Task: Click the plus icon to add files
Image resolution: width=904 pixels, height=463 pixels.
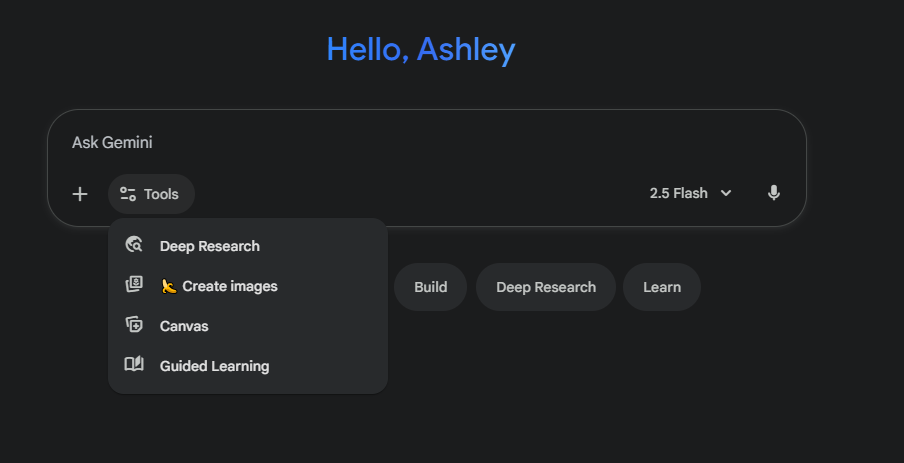Action: point(80,194)
